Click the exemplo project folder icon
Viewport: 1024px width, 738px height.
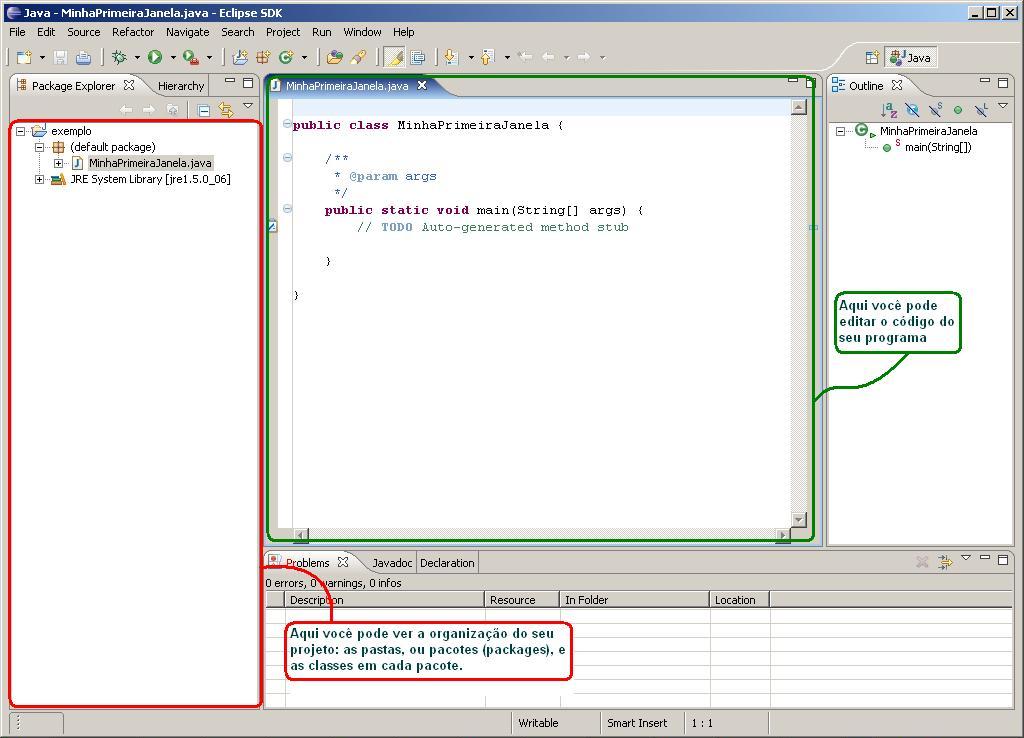tap(39, 131)
